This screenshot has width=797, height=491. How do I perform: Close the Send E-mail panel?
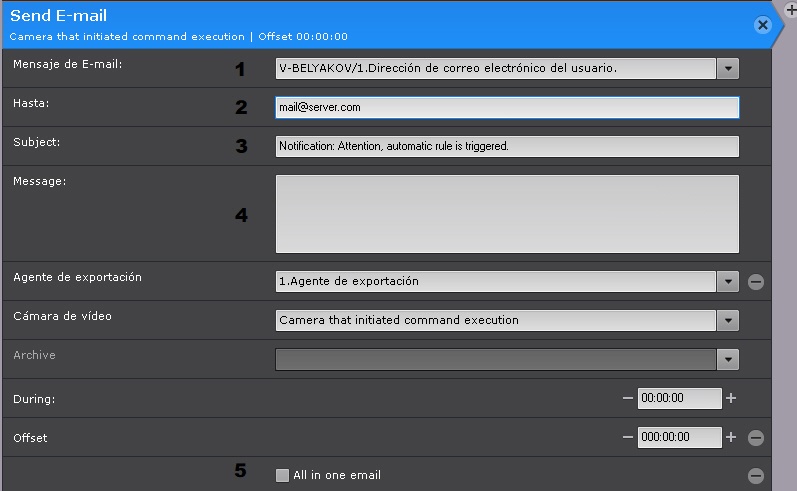(x=763, y=25)
